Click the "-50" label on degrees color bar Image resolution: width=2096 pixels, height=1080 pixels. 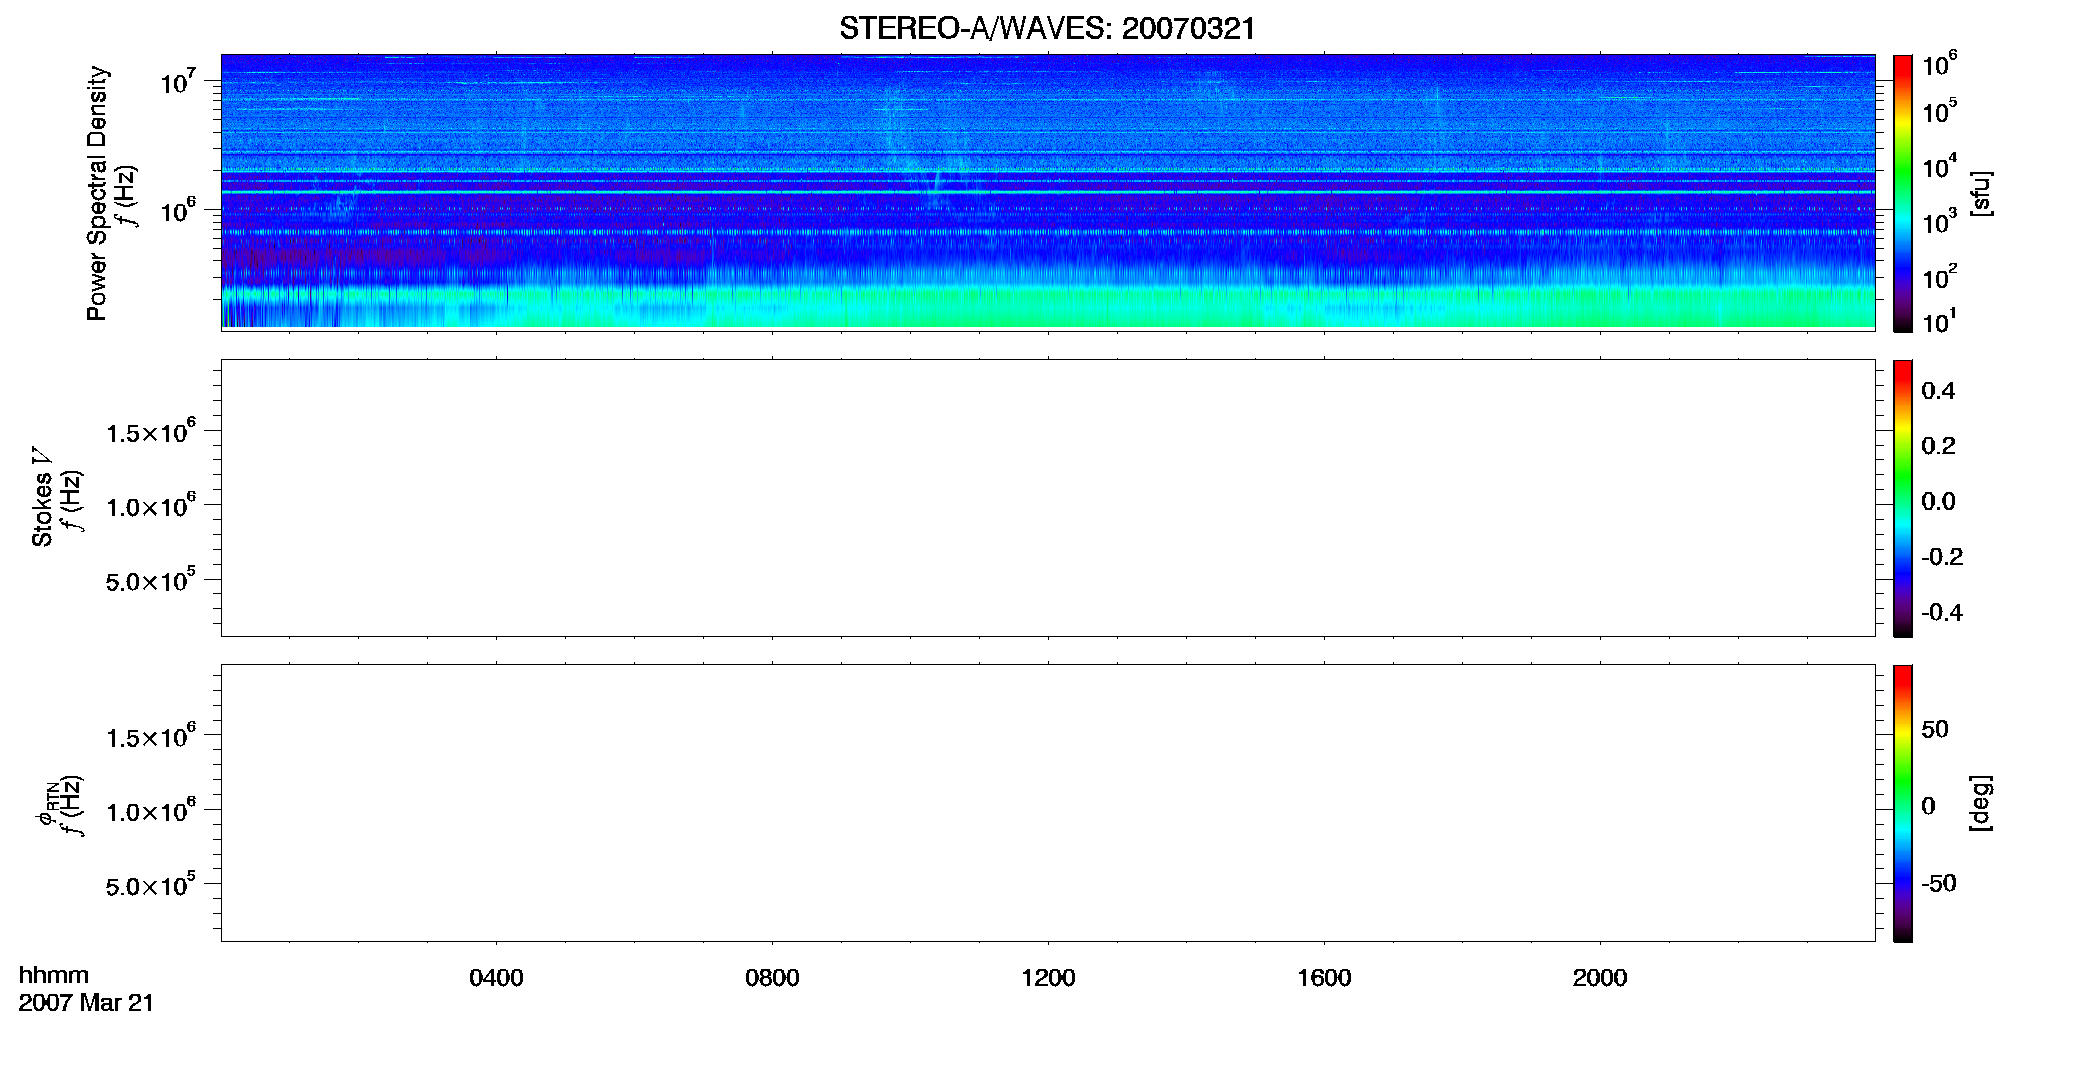pos(1939,883)
